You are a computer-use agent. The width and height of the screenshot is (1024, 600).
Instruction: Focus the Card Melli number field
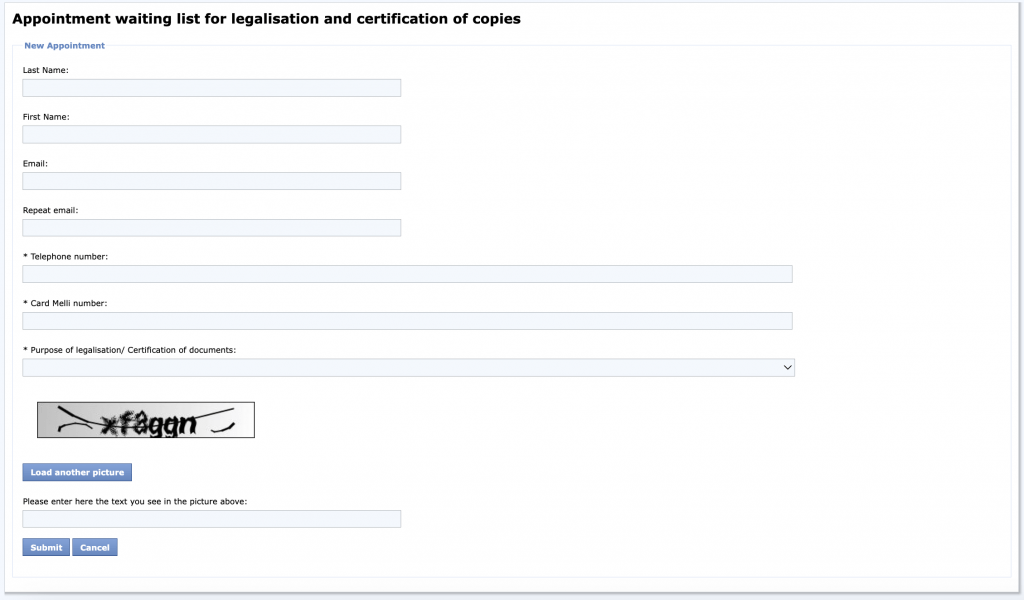click(407, 321)
